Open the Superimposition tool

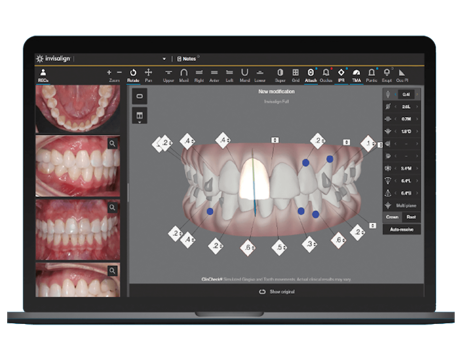pos(280,75)
